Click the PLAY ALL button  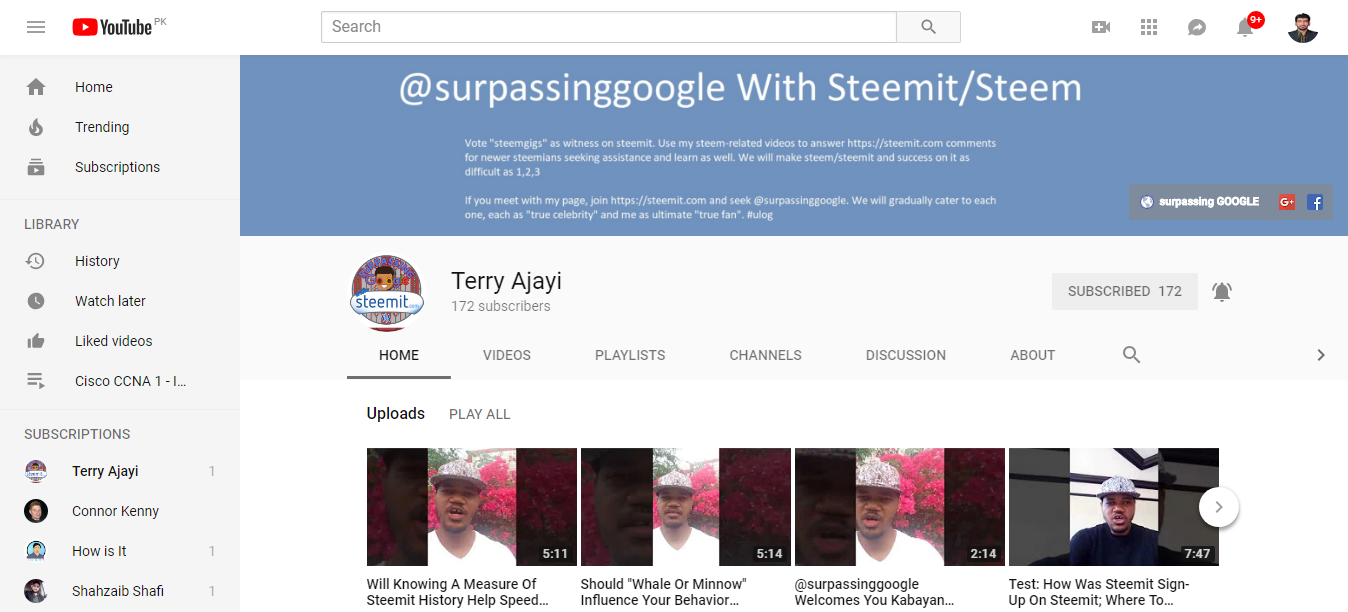(480, 414)
